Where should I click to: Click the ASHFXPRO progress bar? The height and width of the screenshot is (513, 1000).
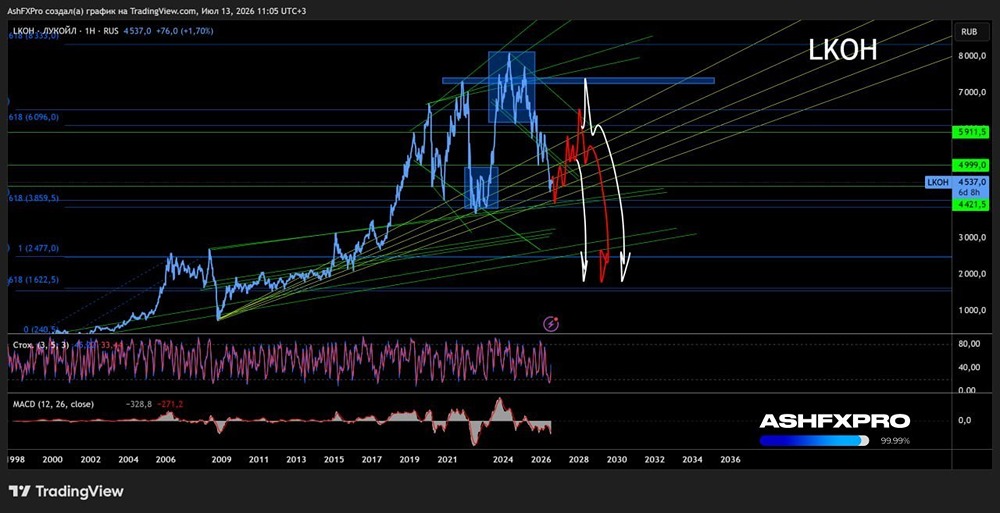coord(814,440)
